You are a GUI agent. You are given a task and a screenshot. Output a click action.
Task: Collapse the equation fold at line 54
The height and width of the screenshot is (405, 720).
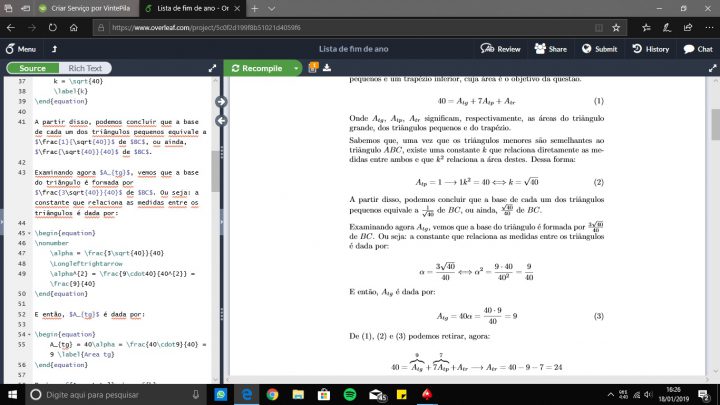click(x=29, y=334)
